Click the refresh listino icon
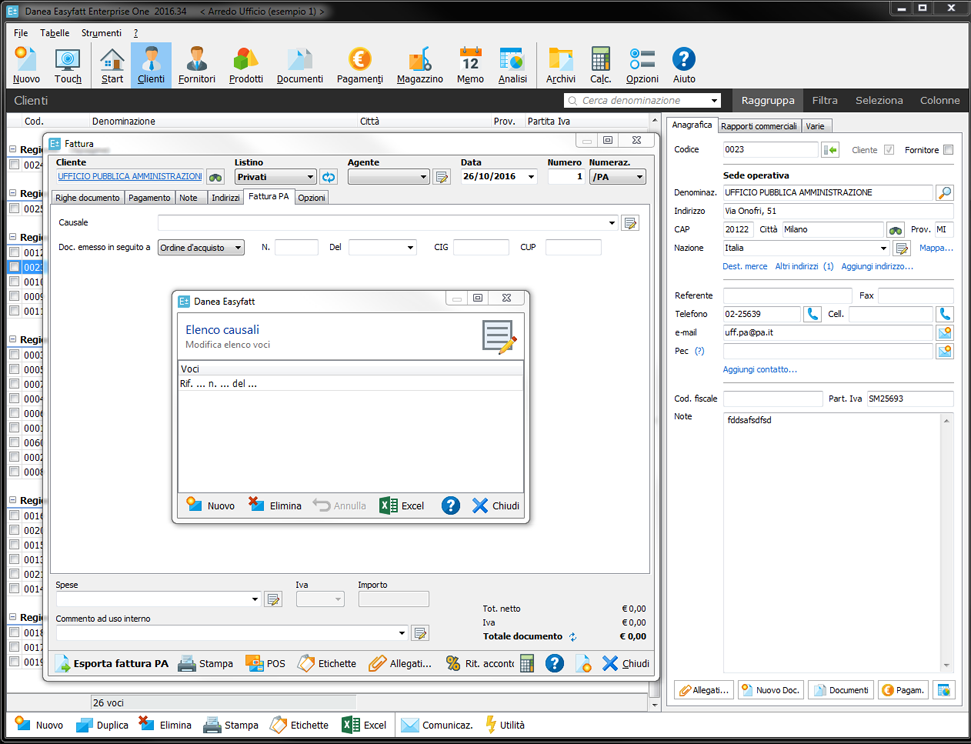The width and height of the screenshot is (971, 744). tap(328, 177)
